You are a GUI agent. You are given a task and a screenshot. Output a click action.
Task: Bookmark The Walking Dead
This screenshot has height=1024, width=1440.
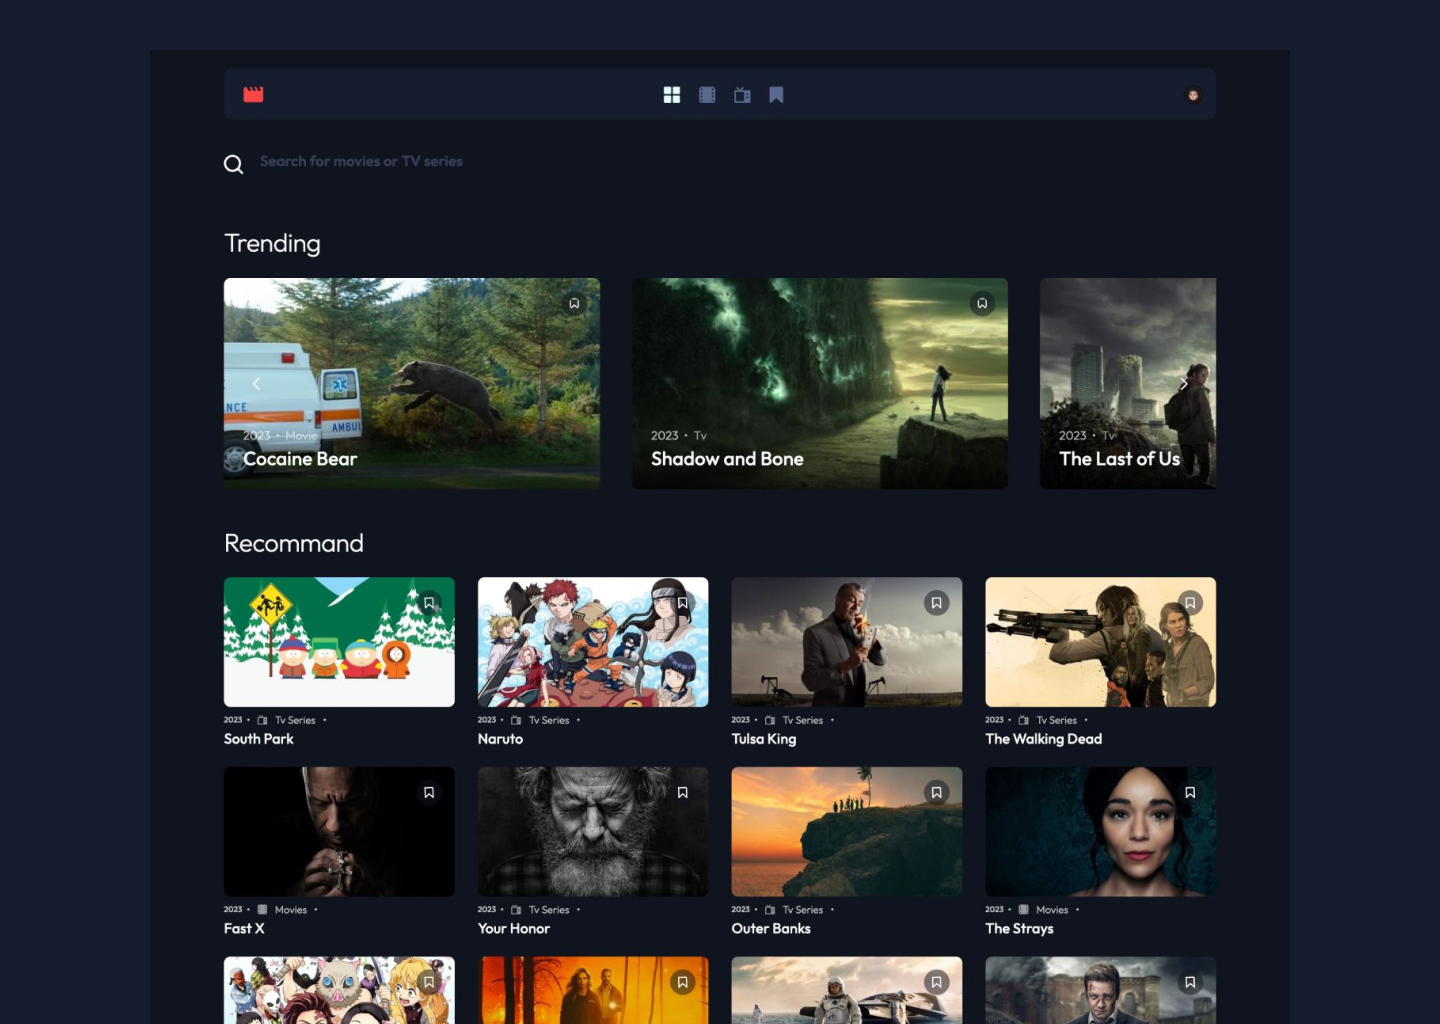pos(1190,603)
